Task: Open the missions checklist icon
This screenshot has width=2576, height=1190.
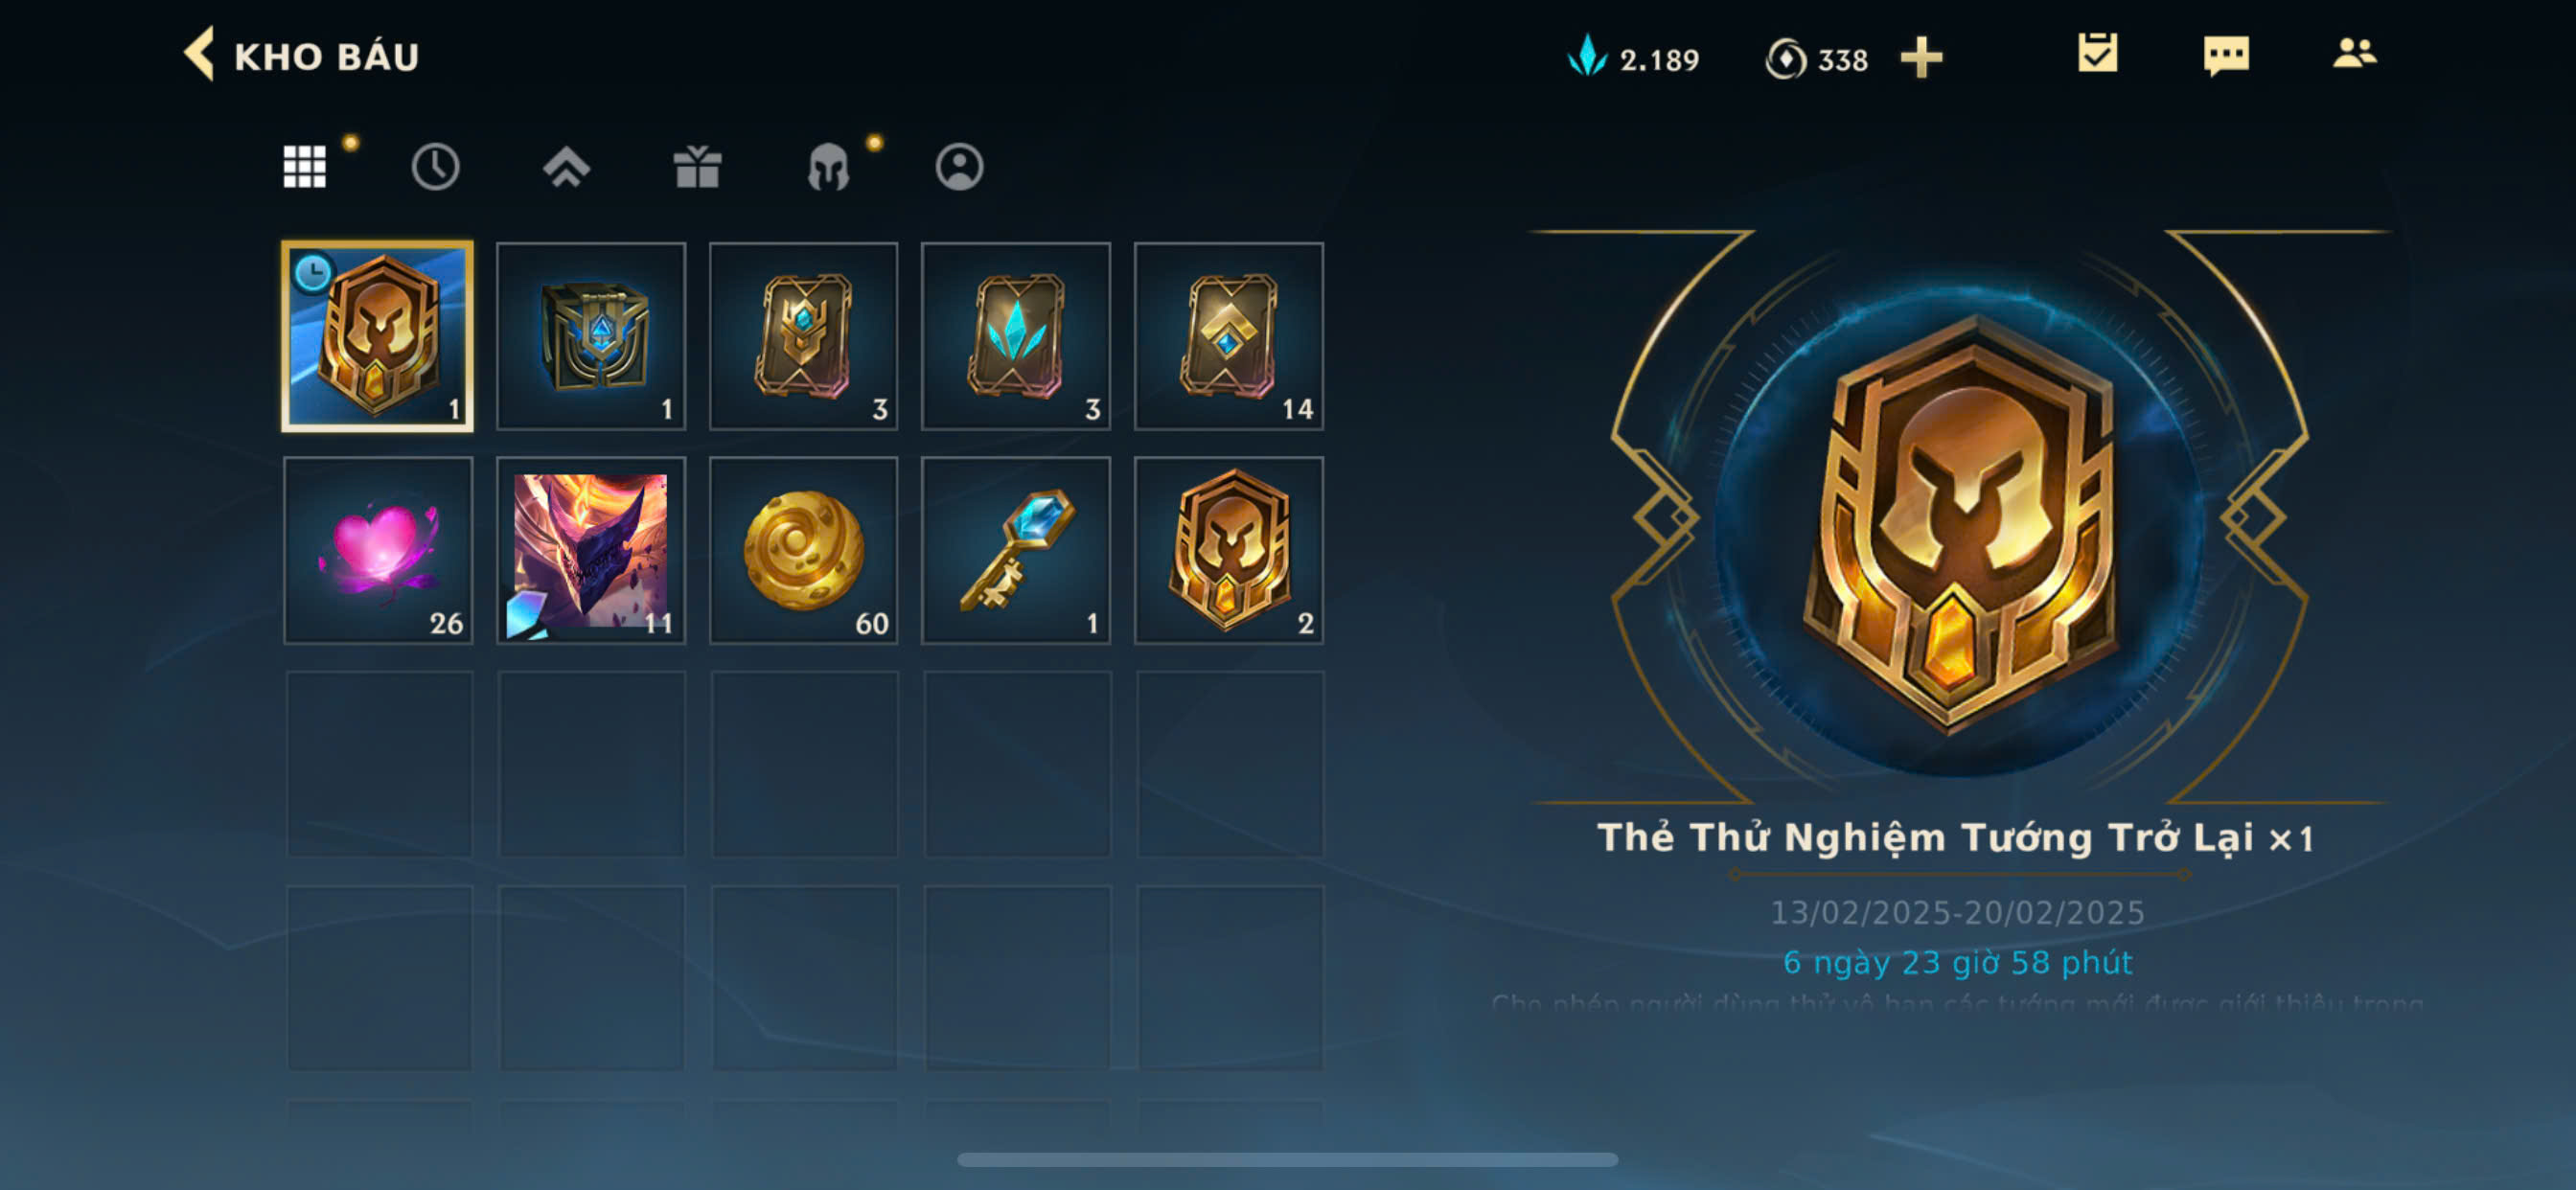Action: [x=2097, y=54]
